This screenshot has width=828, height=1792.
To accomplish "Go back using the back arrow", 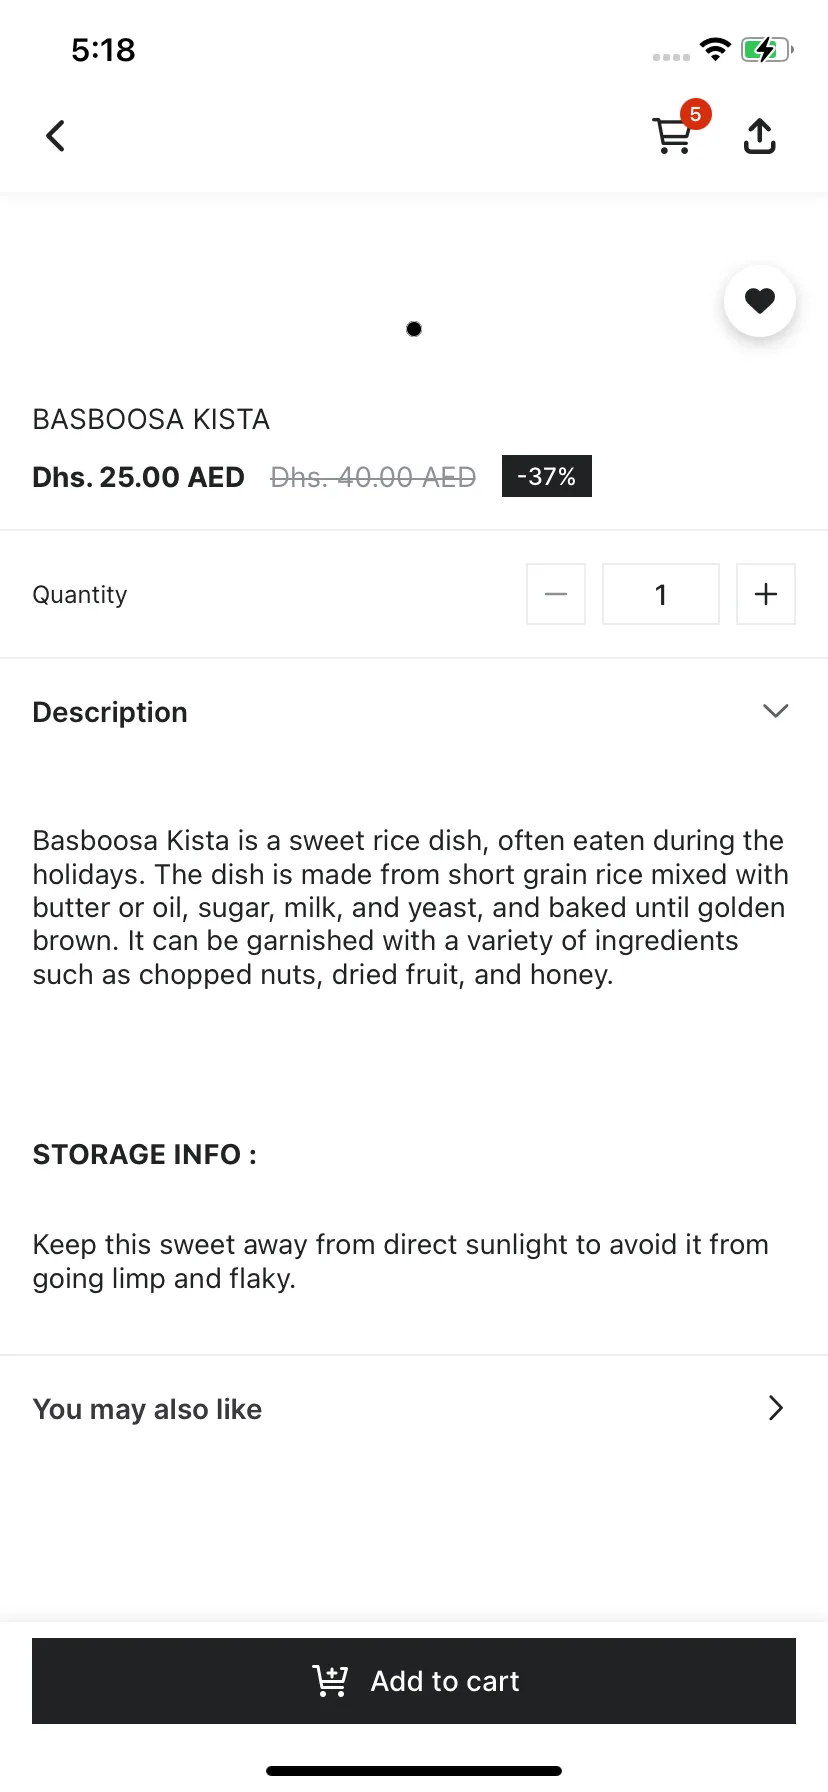I will (x=56, y=136).
